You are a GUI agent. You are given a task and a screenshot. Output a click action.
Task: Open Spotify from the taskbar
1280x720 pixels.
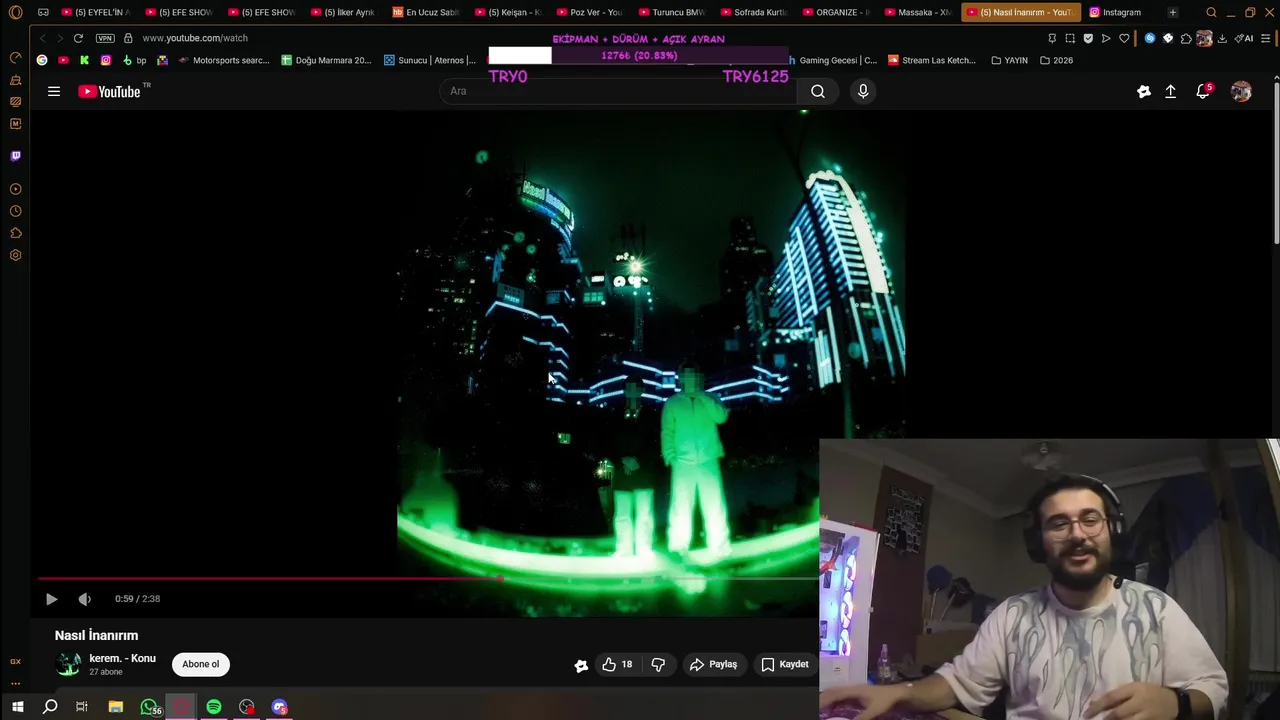pyautogui.click(x=214, y=707)
